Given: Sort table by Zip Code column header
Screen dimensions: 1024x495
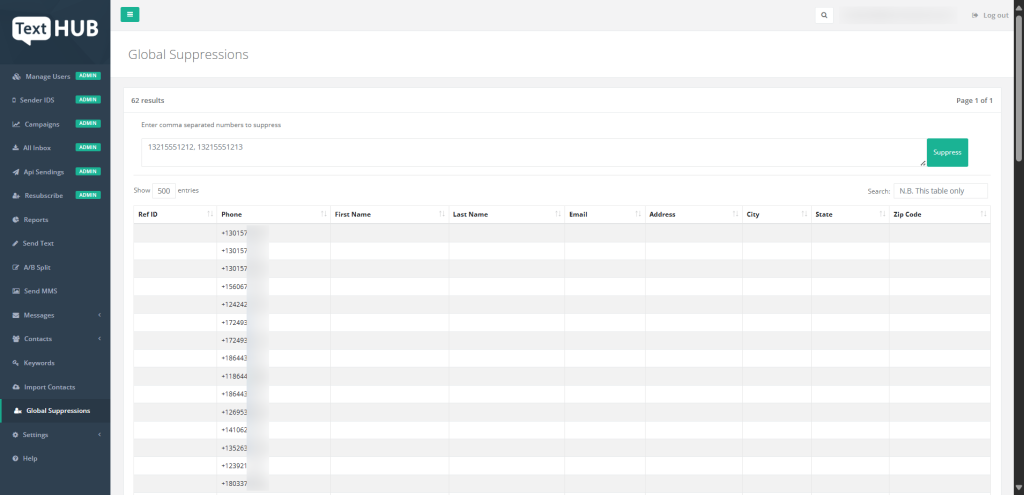Looking at the screenshot, I should (938, 214).
